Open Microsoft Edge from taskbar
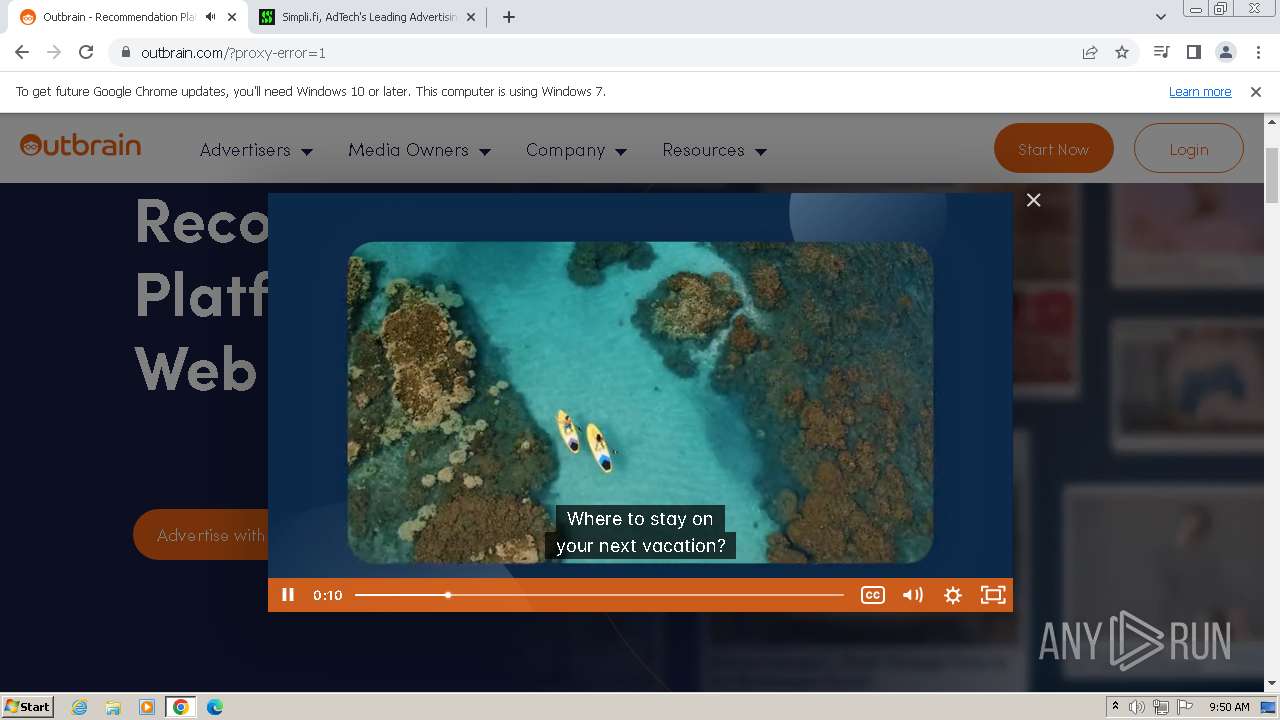The image size is (1280, 720). point(215,707)
